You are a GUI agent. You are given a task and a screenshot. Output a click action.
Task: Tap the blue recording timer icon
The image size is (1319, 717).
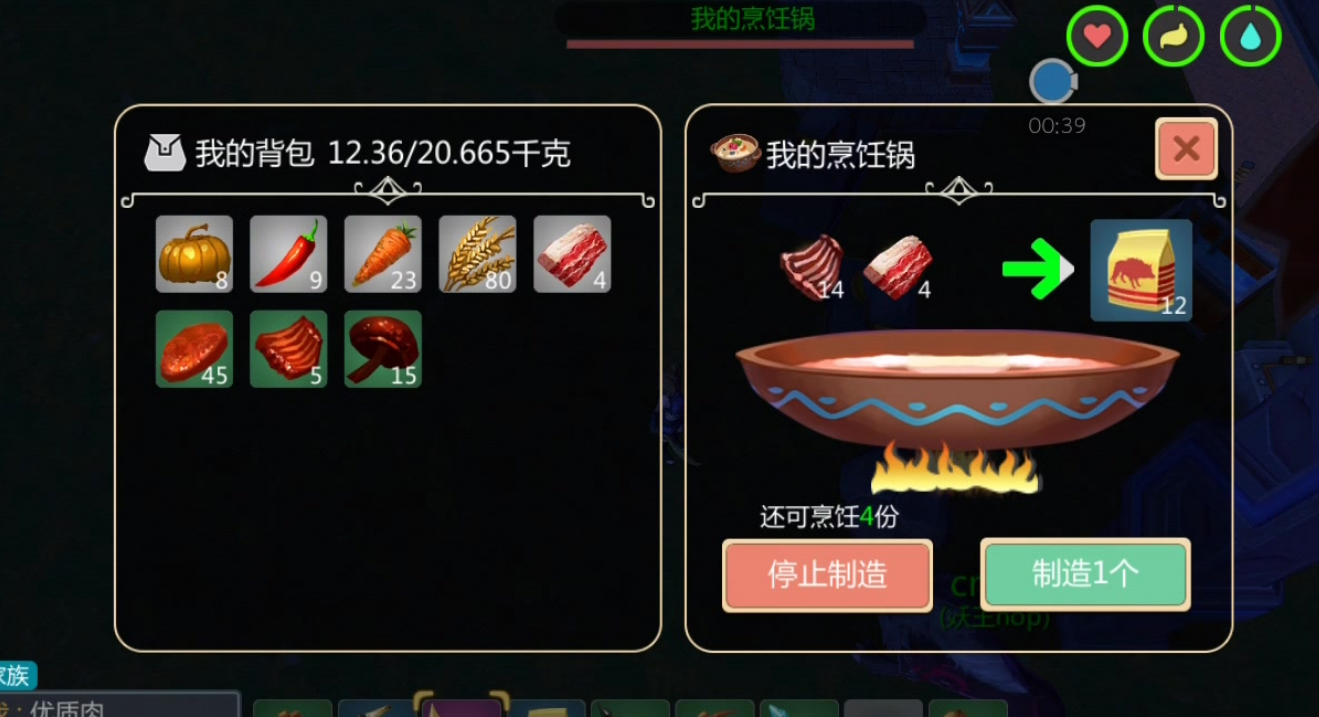point(1052,82)
